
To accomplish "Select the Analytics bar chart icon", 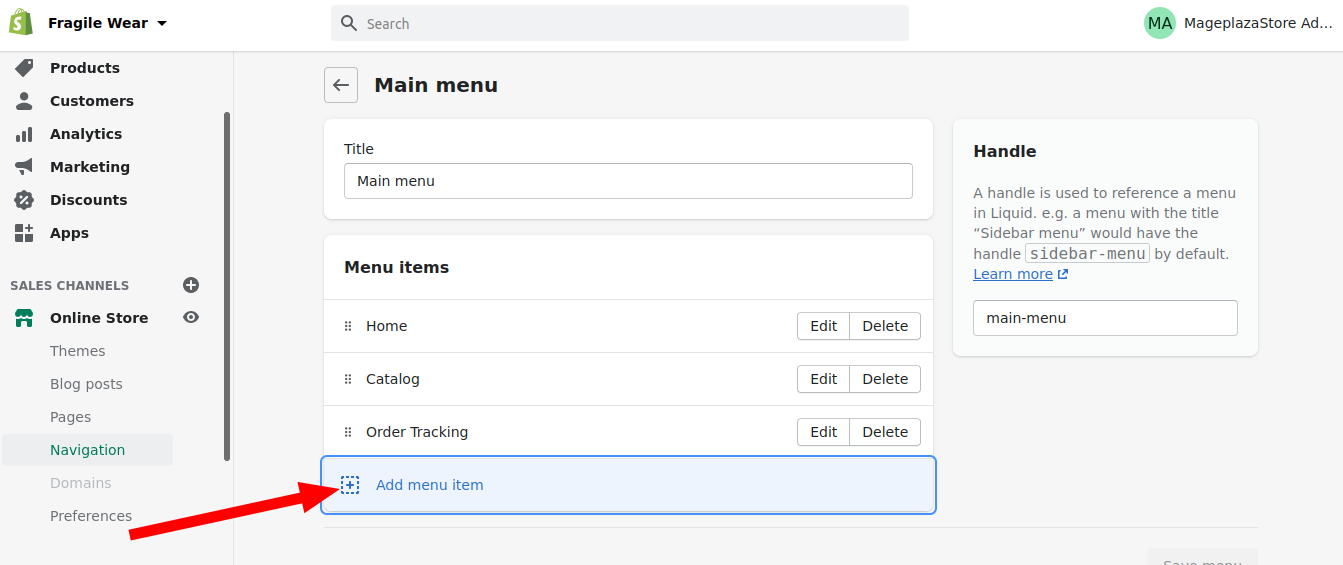I will pos(24,134).
